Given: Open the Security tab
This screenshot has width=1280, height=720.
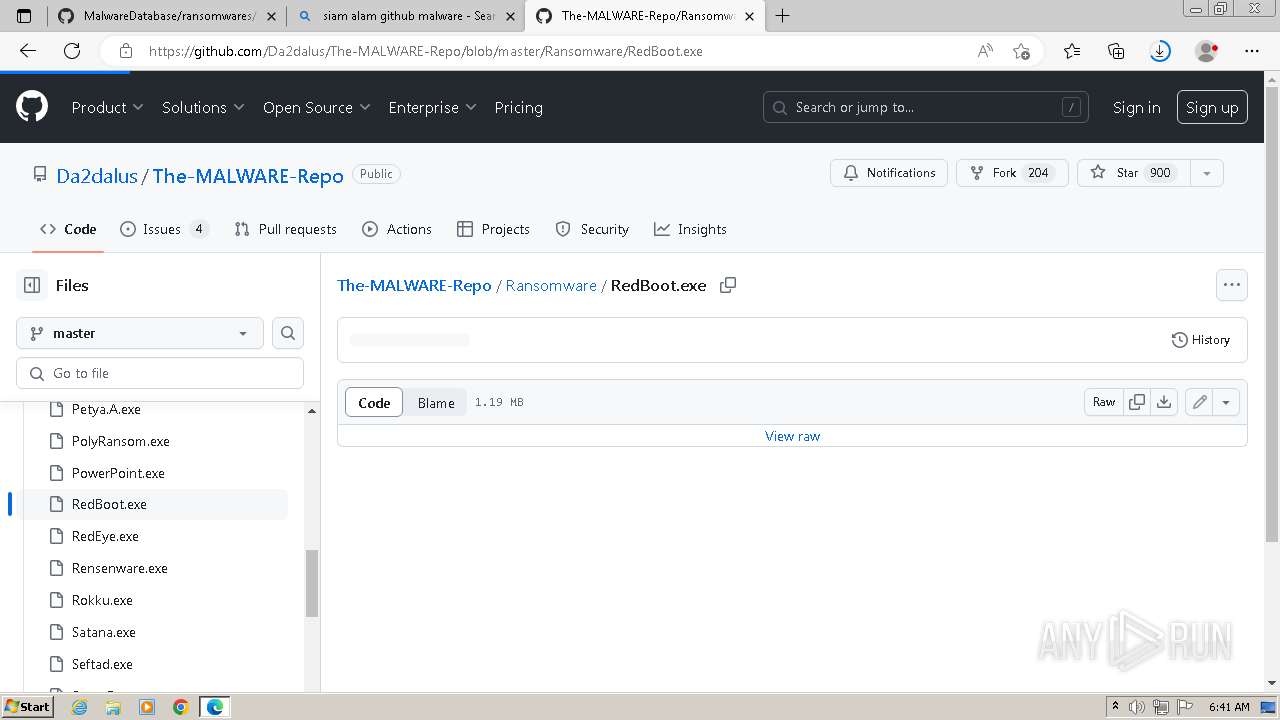Looking at the screenshot, I should pyautogui.click(x=592, y=229).
